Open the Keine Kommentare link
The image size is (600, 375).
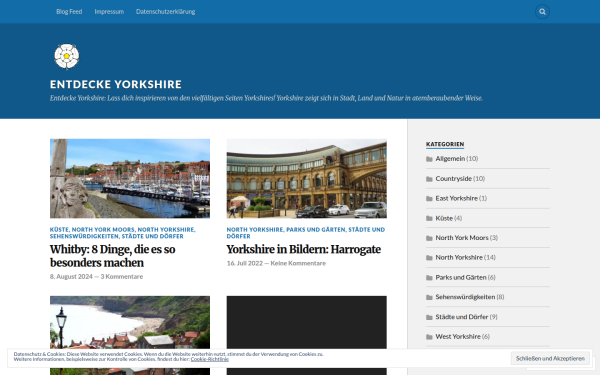click(298, 263)
